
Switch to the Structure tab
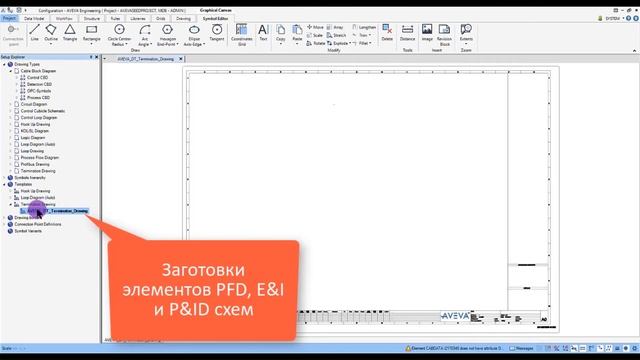click(91, 19)
